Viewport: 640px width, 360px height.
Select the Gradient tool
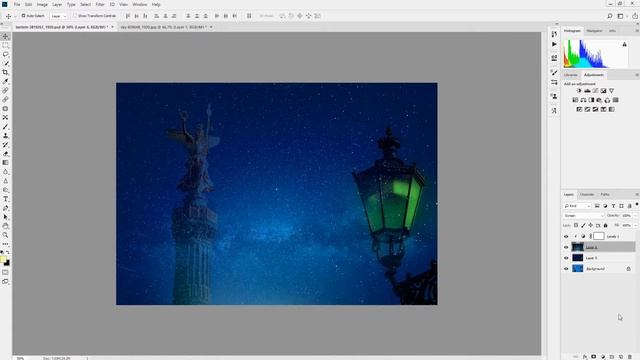click(x=5, y=162)
